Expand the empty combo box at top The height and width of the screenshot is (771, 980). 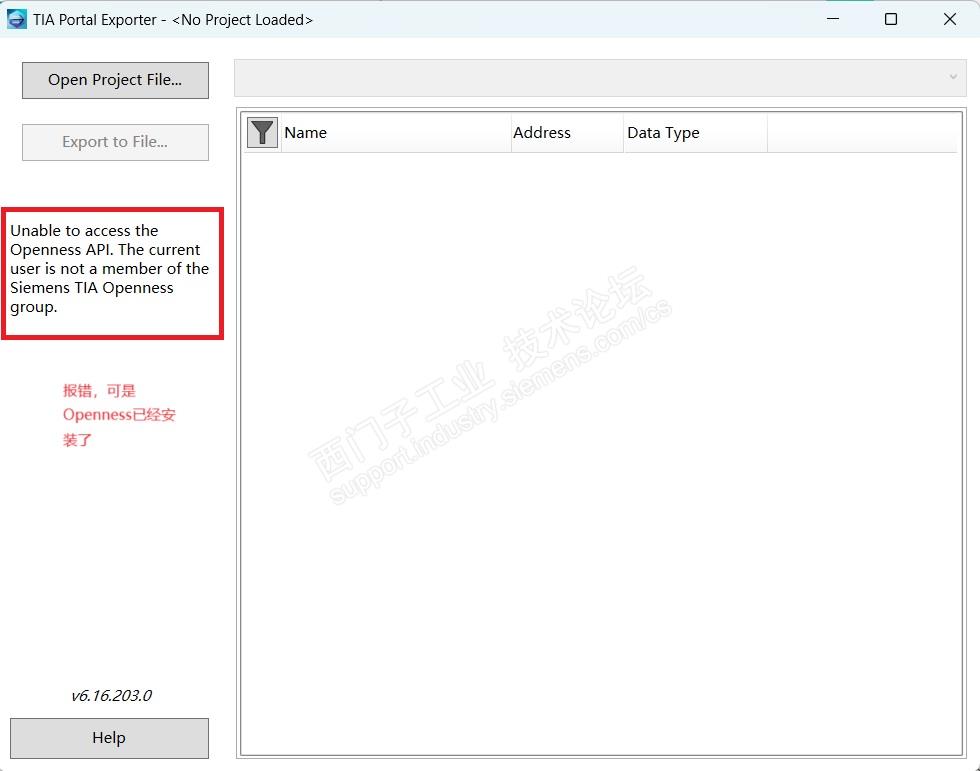(600, 78)
